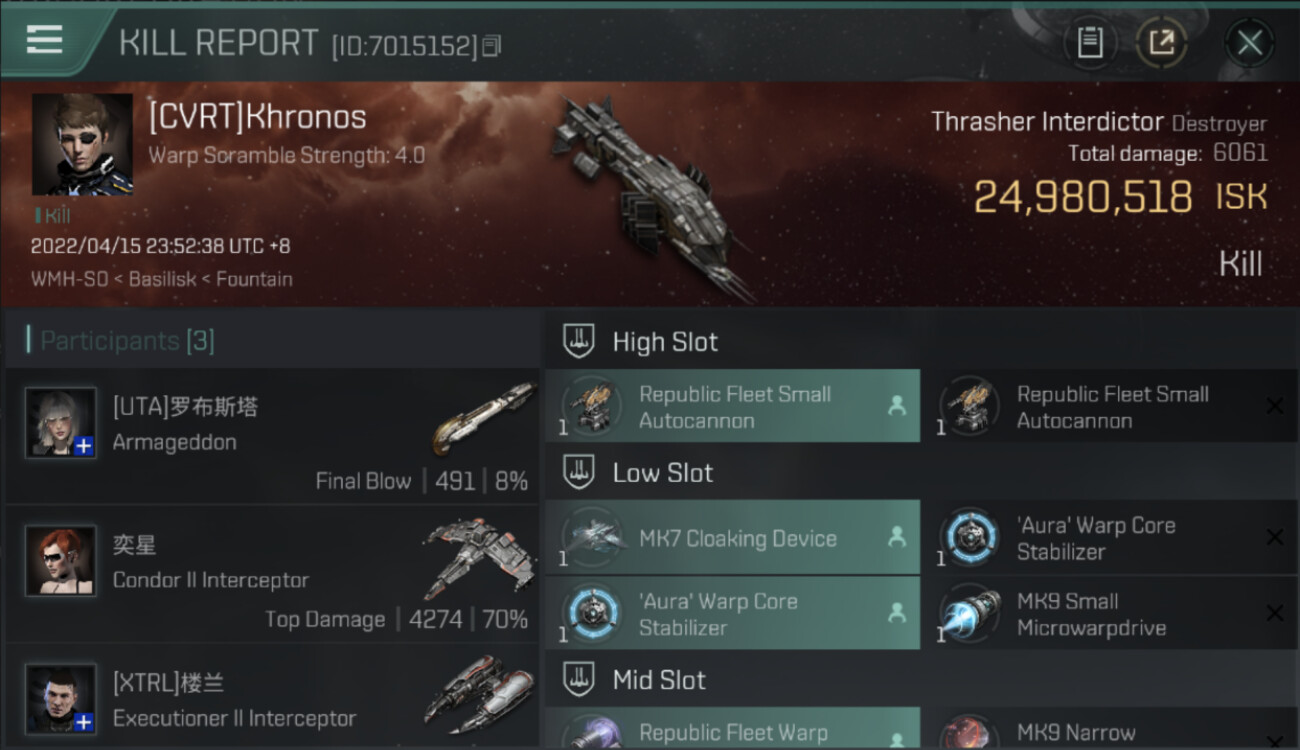The width and height of the screenshot is (1300, 750).
Task: Select the Condor II Interceptor ship image
Action: pos(479,558)
